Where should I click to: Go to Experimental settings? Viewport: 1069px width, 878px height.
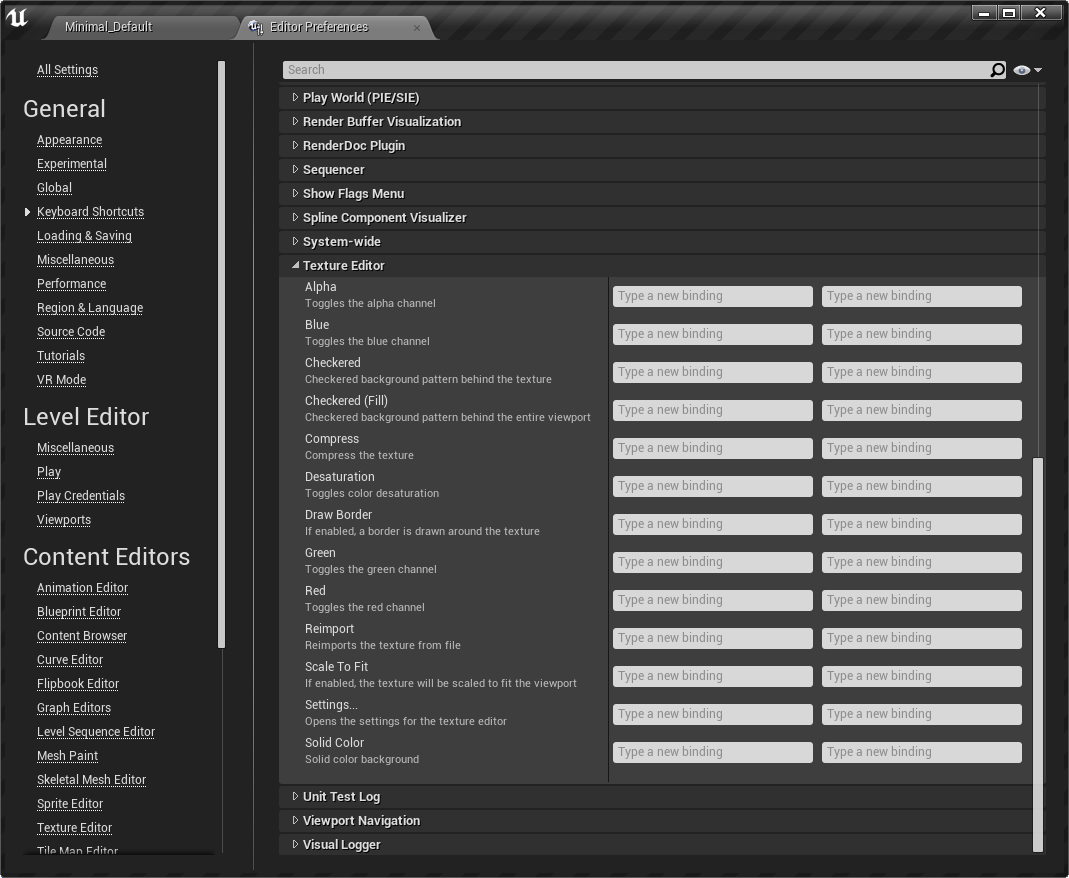72,164
